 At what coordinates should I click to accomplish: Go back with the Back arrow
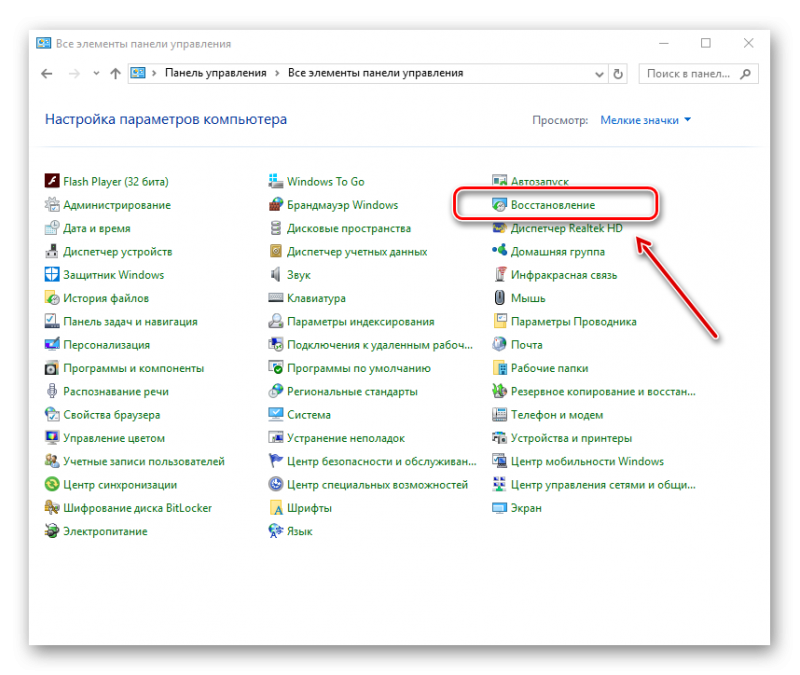[47, 73]
